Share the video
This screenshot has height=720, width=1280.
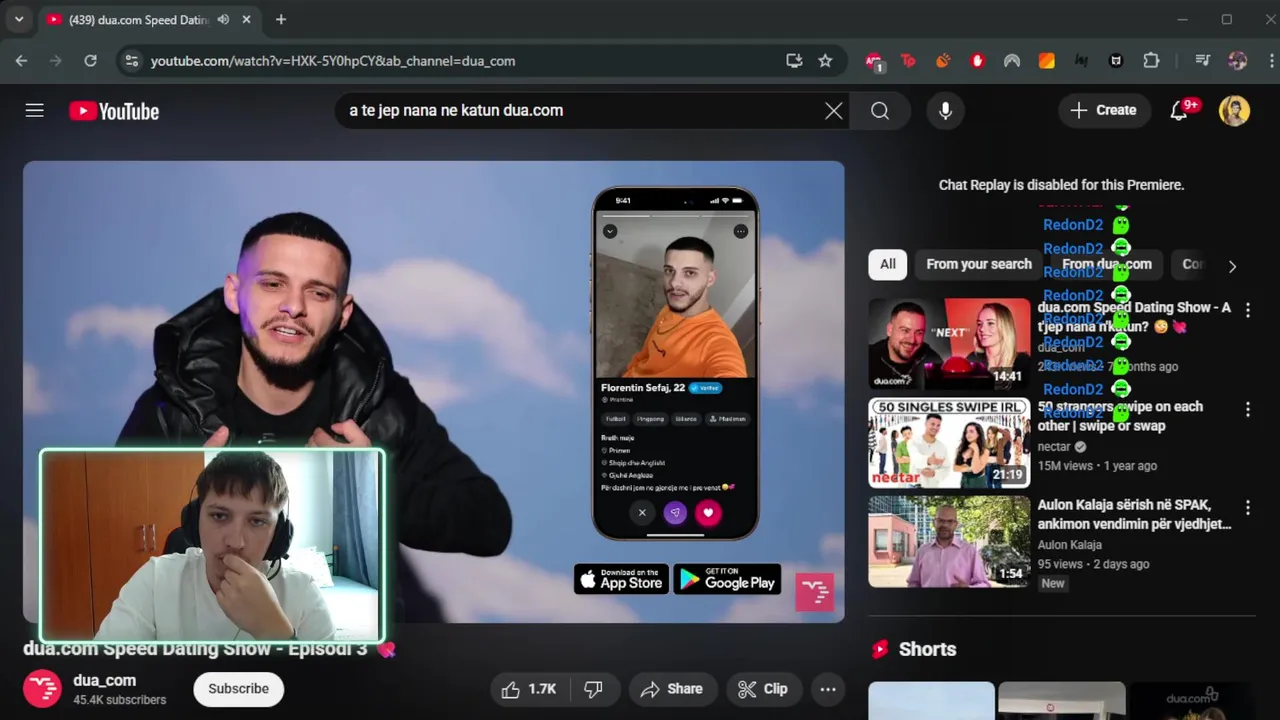point(672,689)
